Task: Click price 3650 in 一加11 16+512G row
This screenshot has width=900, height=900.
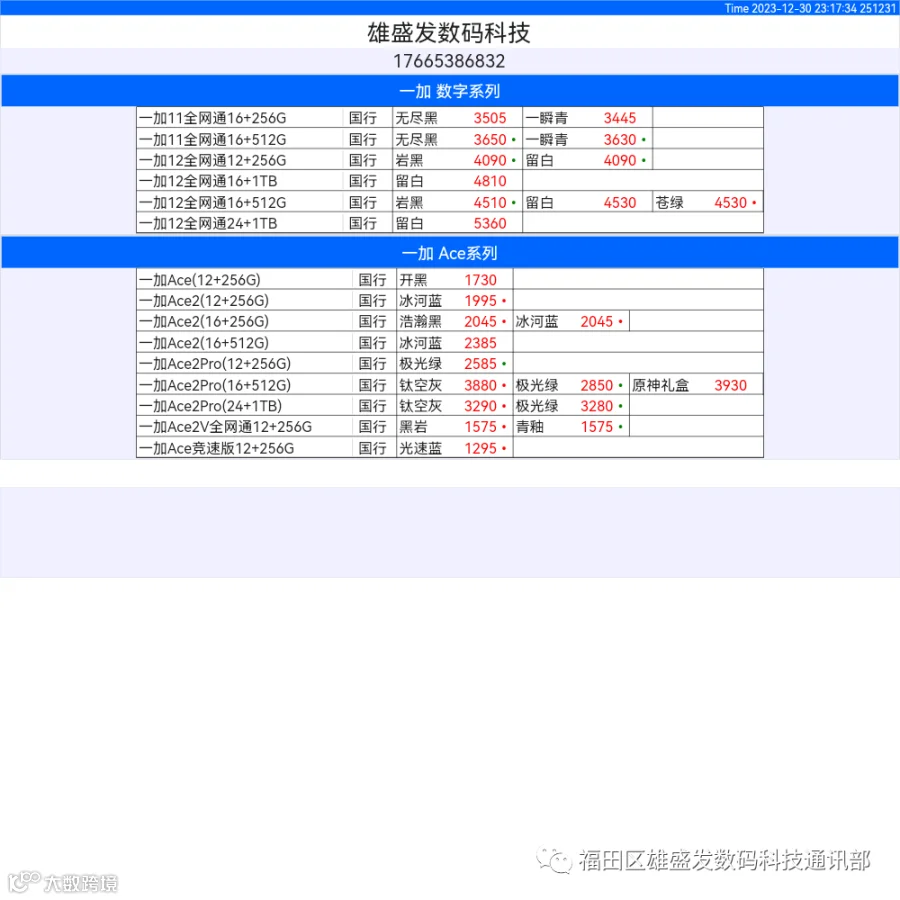Action: point(490,139)
